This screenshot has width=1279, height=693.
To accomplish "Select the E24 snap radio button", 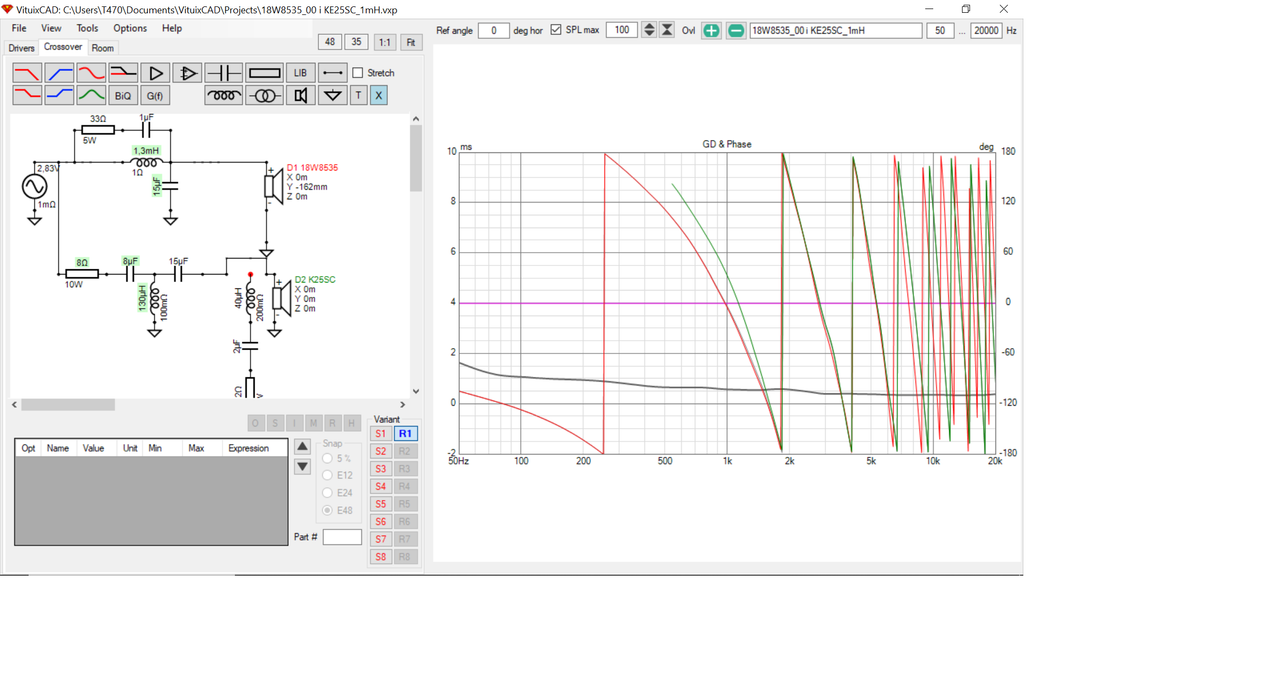I will coord(327,493).
